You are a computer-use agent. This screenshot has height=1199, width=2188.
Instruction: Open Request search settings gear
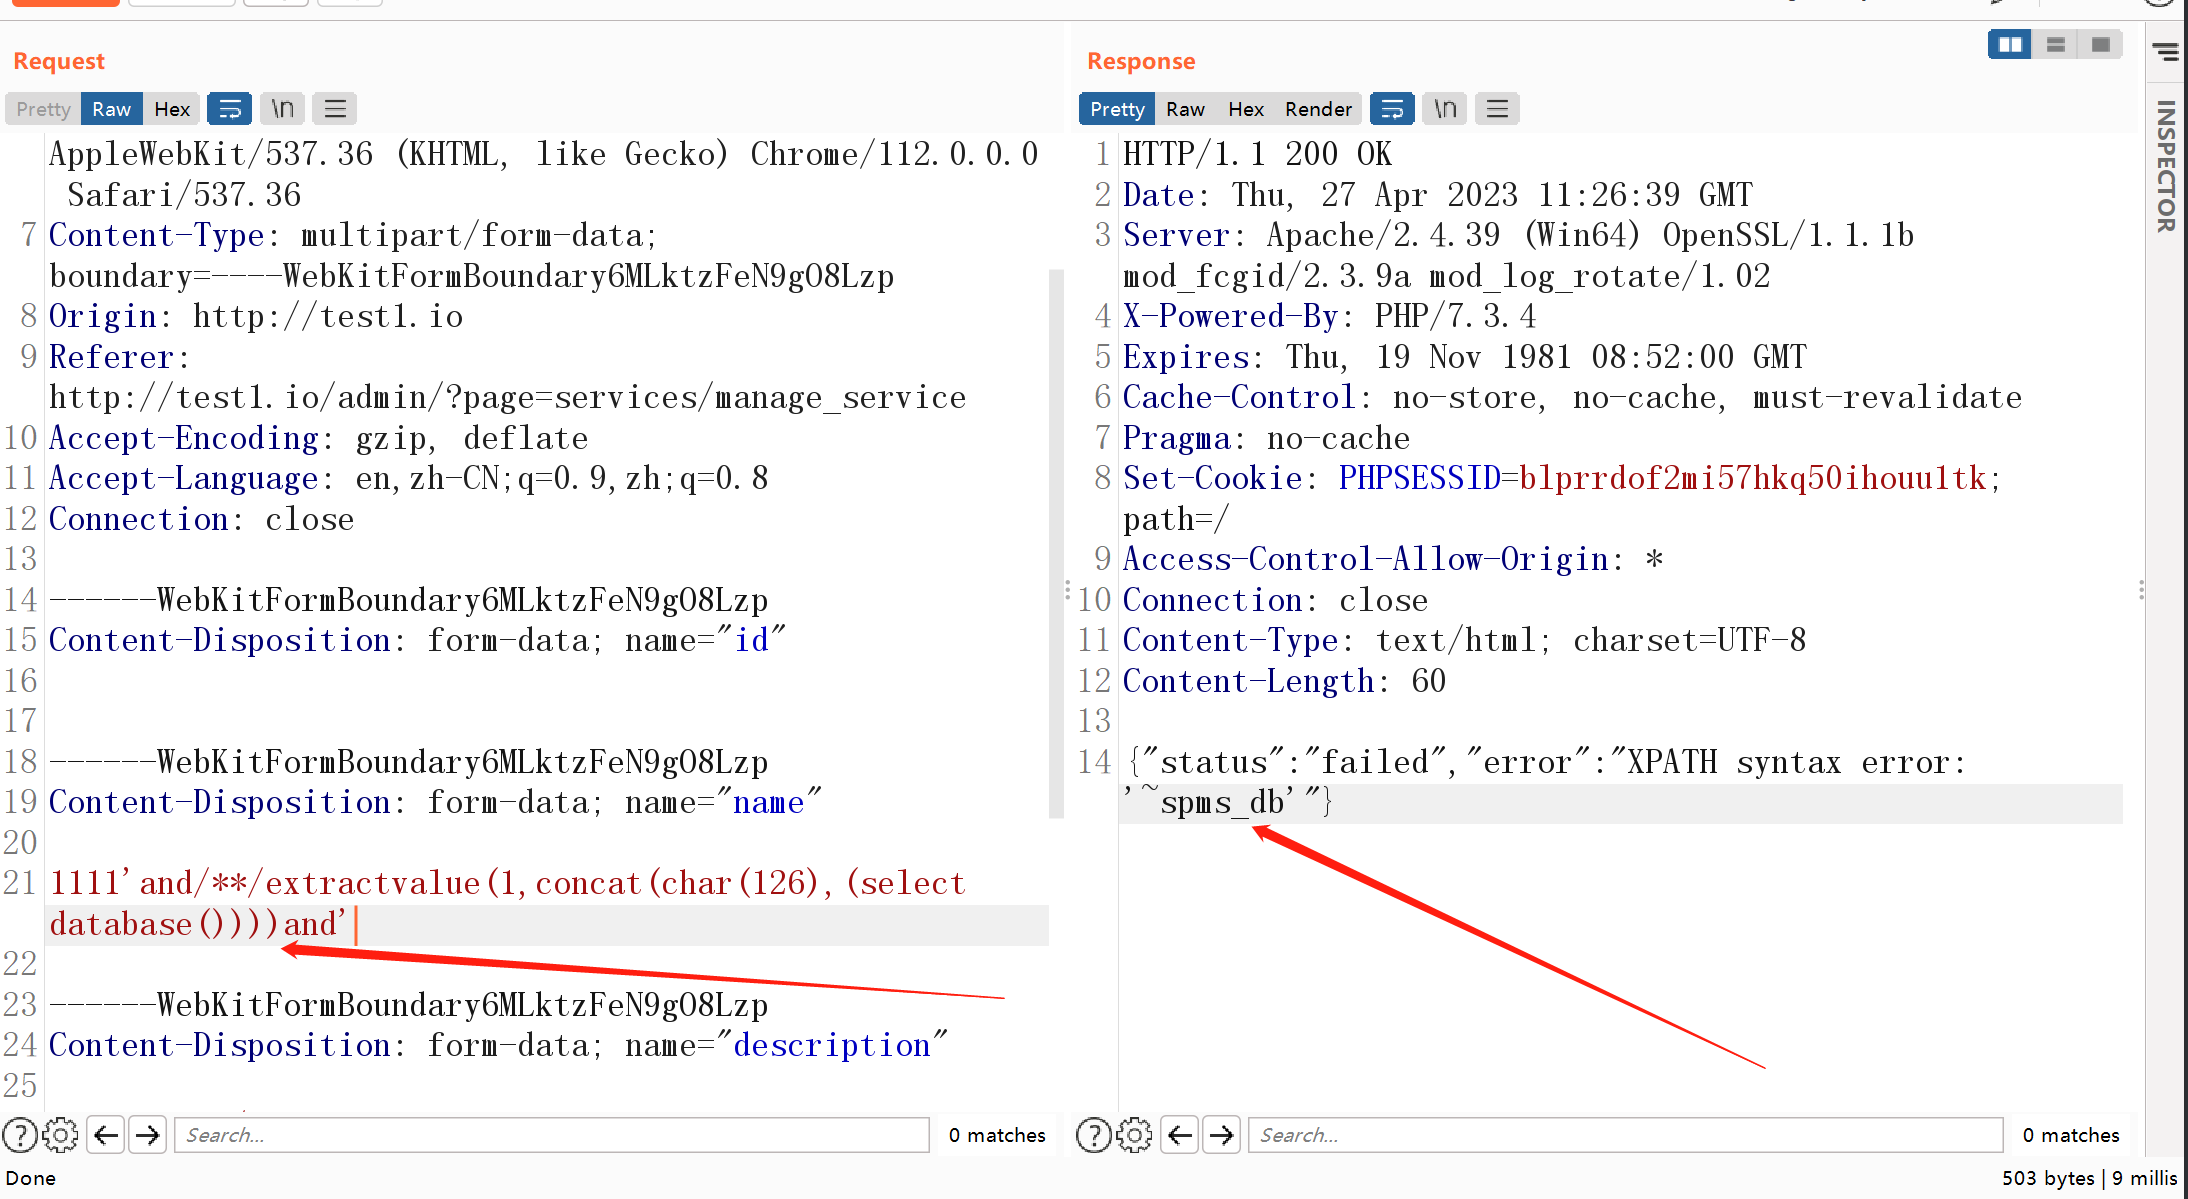tap(61, 1135)
